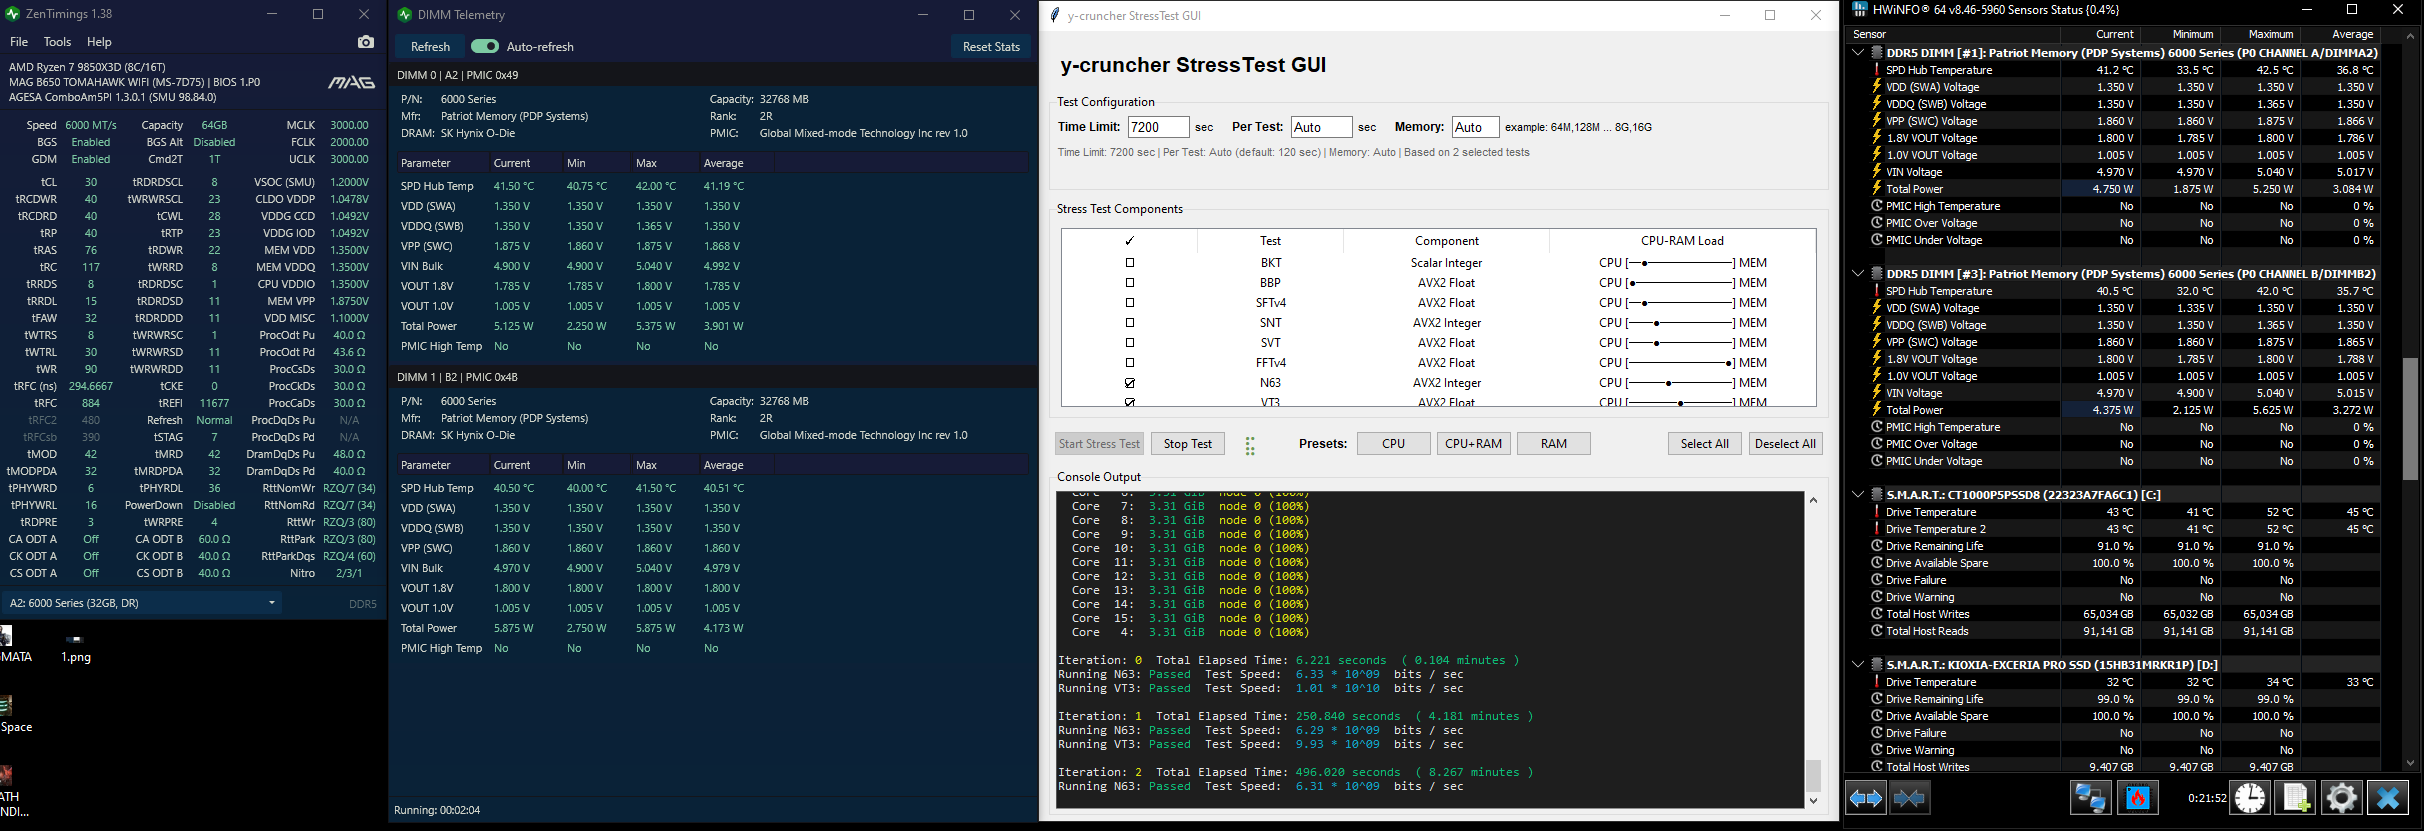Click status icon beside DIMM #1 PMIC High Temperature
Viewport: 2424px width, 831px height.
pyautogui.click(x=1877, y=206)
